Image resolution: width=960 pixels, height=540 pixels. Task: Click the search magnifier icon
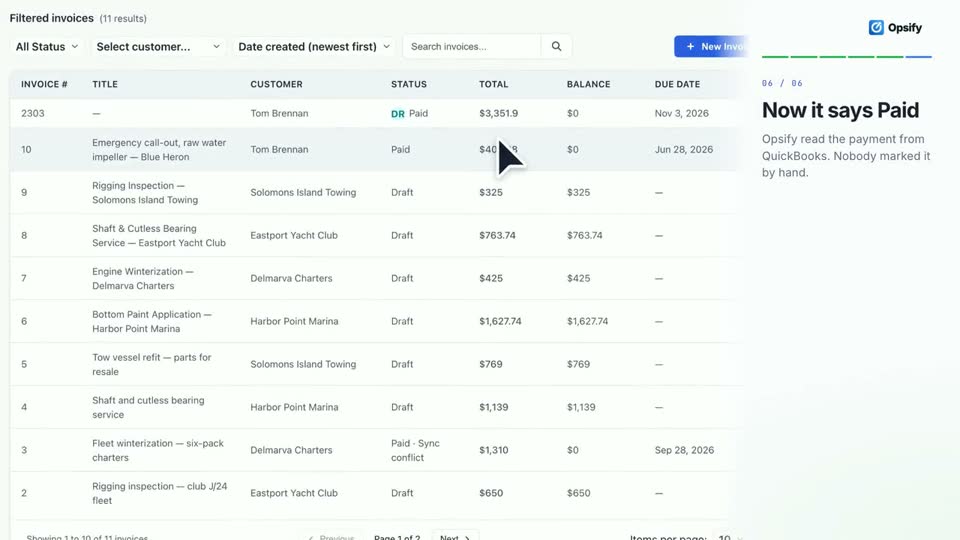tap(556, 47)
